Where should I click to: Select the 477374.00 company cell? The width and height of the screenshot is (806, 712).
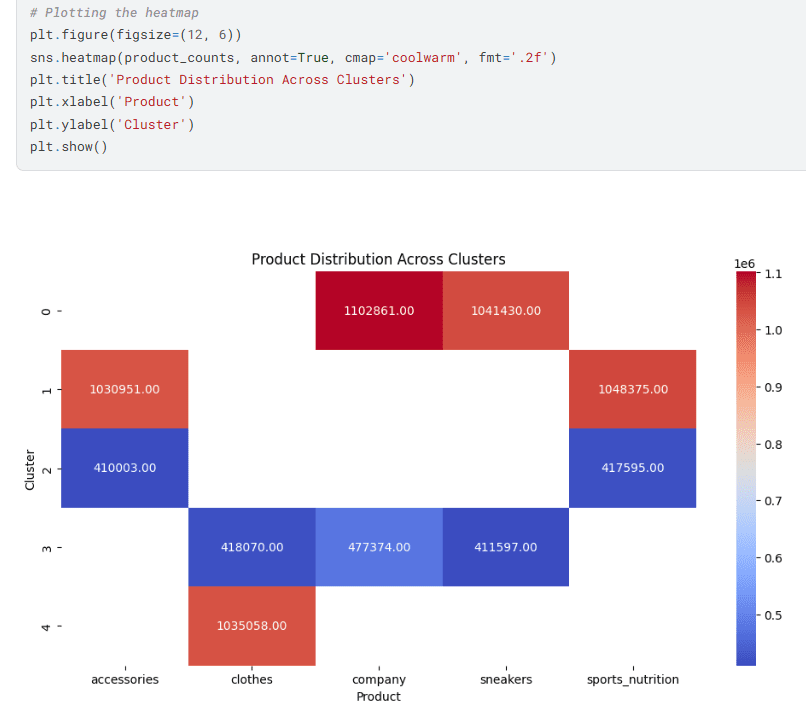pos(378,547)
